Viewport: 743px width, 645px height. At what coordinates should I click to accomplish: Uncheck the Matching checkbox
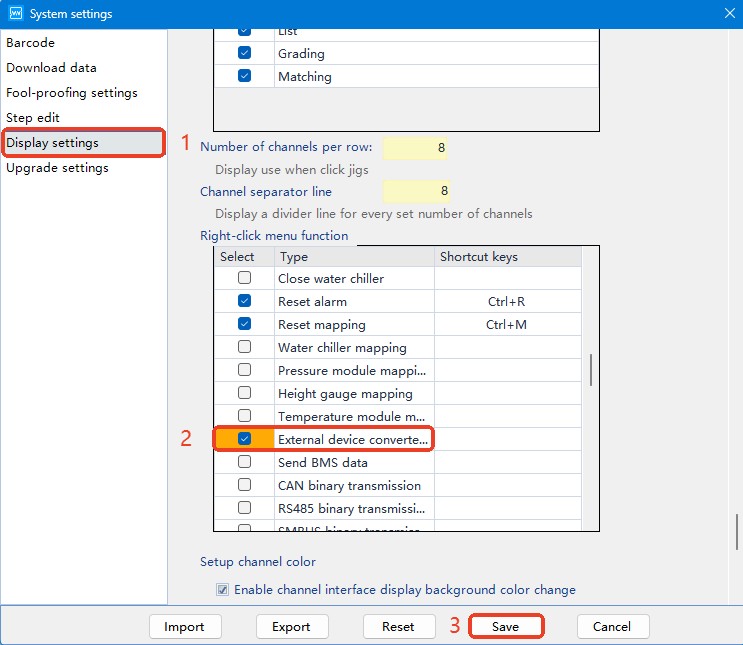[x=244, y=77]
